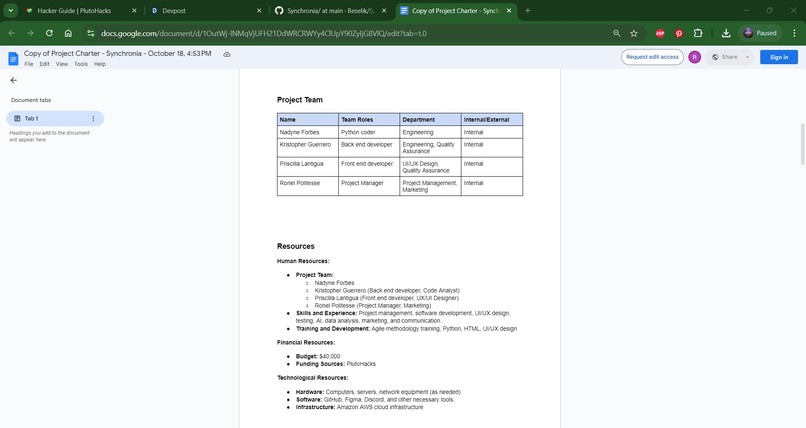
Task: Click Request edit access button
Action: point(652,57)
